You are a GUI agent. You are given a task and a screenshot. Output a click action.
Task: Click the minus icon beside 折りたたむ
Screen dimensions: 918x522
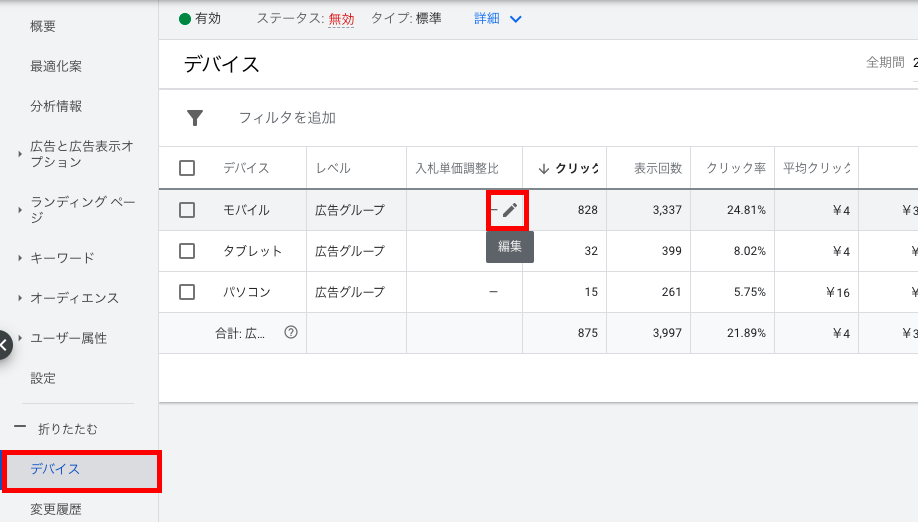[x=20, y=428]
